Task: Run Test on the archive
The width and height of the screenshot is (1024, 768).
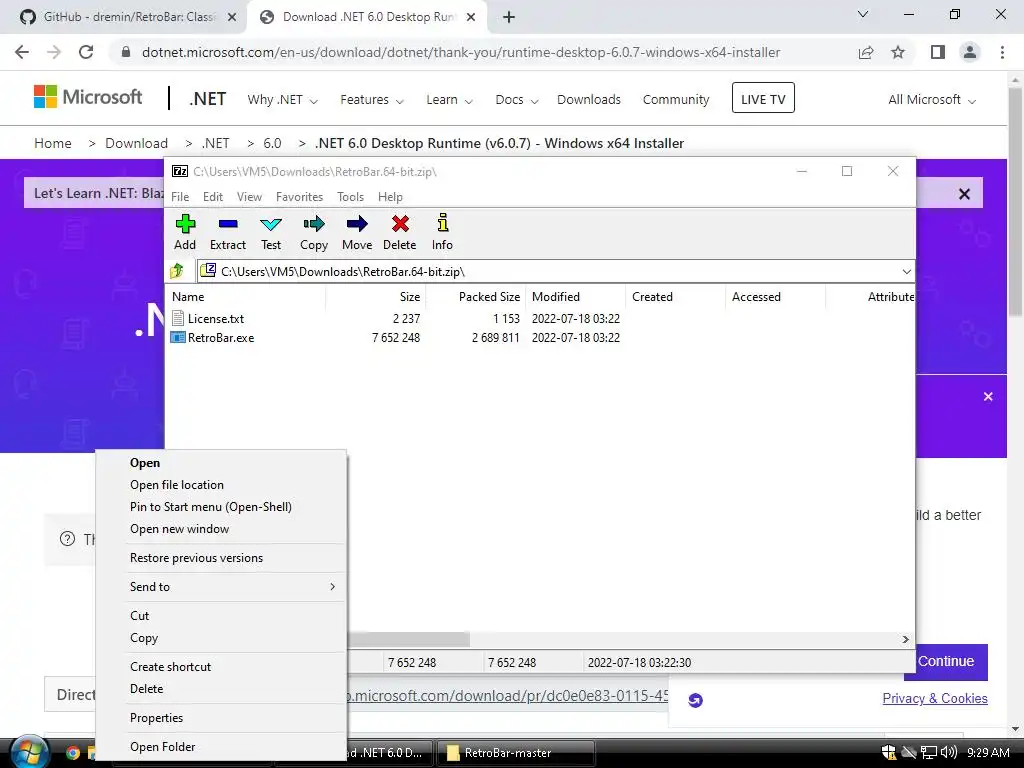Action: [271, 232]
